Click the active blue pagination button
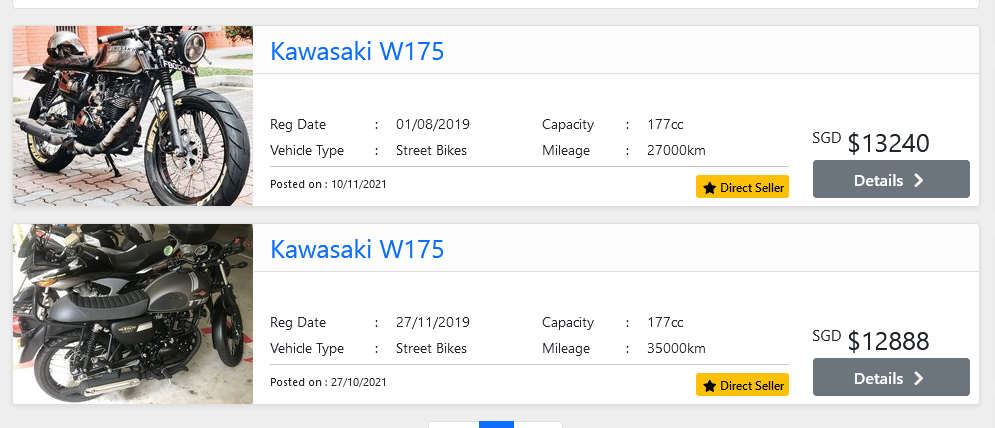 [x=496, y=424]
